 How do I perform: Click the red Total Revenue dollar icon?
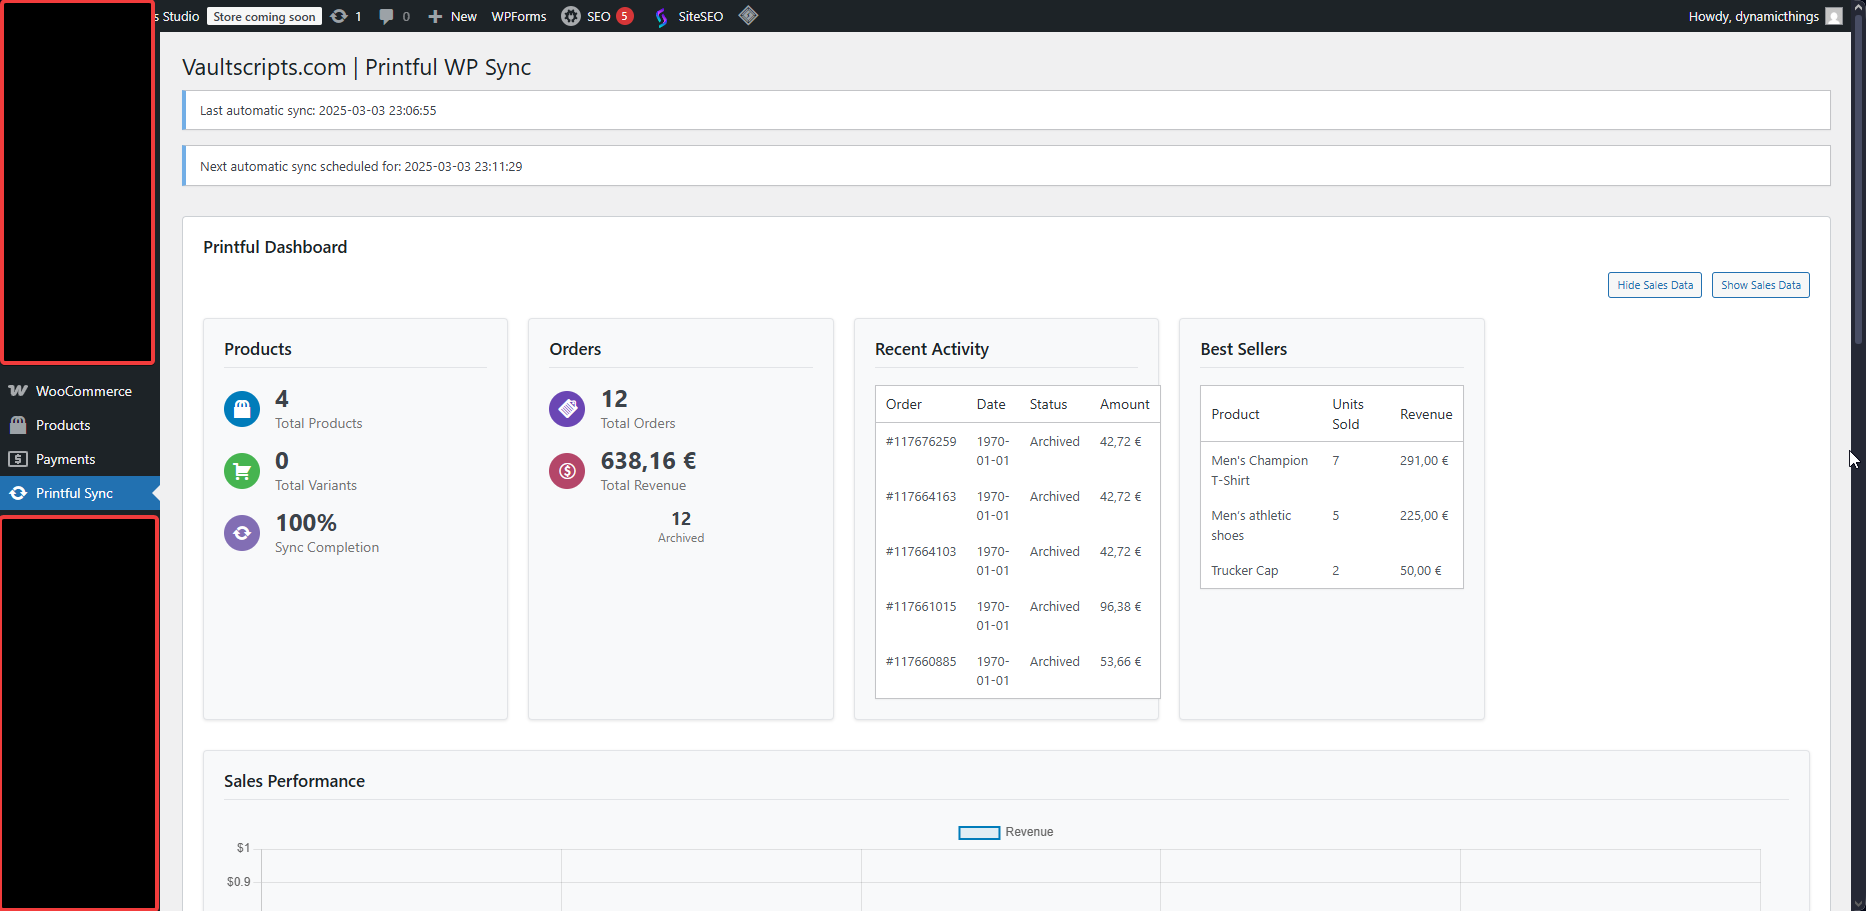point(567,471)
